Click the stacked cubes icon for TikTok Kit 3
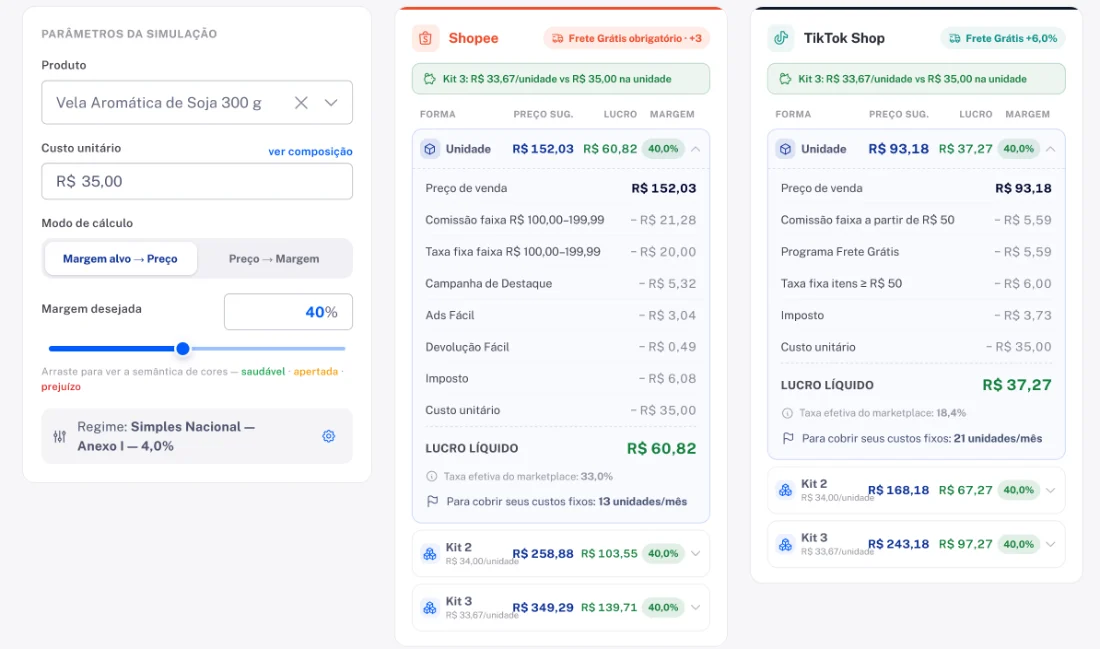 [785, 544]
